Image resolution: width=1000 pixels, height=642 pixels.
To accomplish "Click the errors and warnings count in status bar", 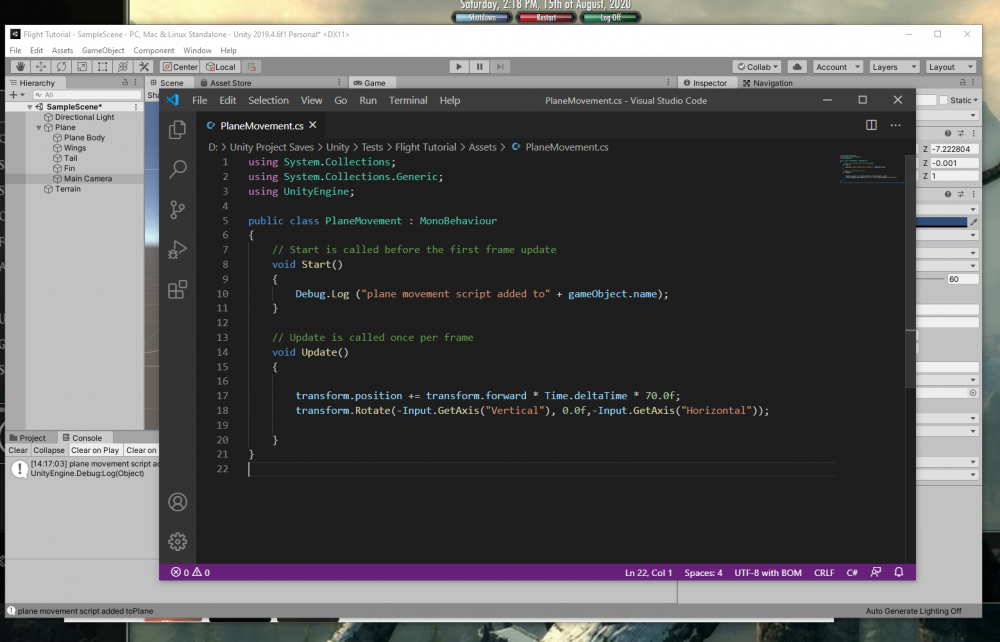I will 190,573.
